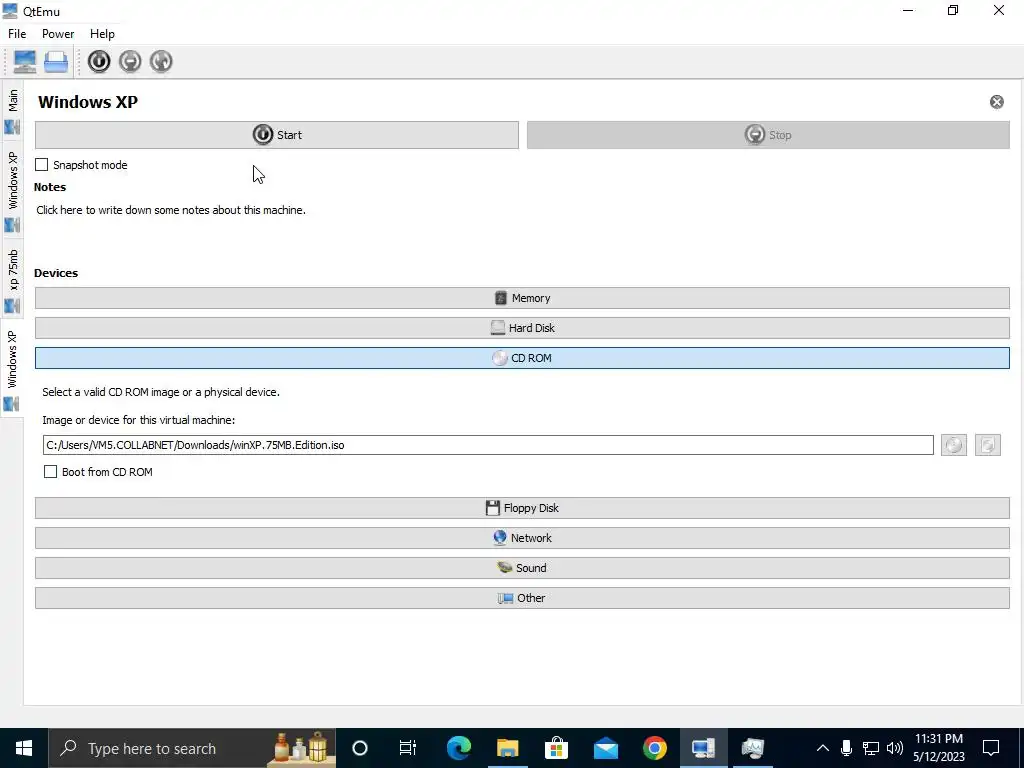Expand the Hard Disk device section
Viewport: 1024px width, 768px height.
point(522,328)
